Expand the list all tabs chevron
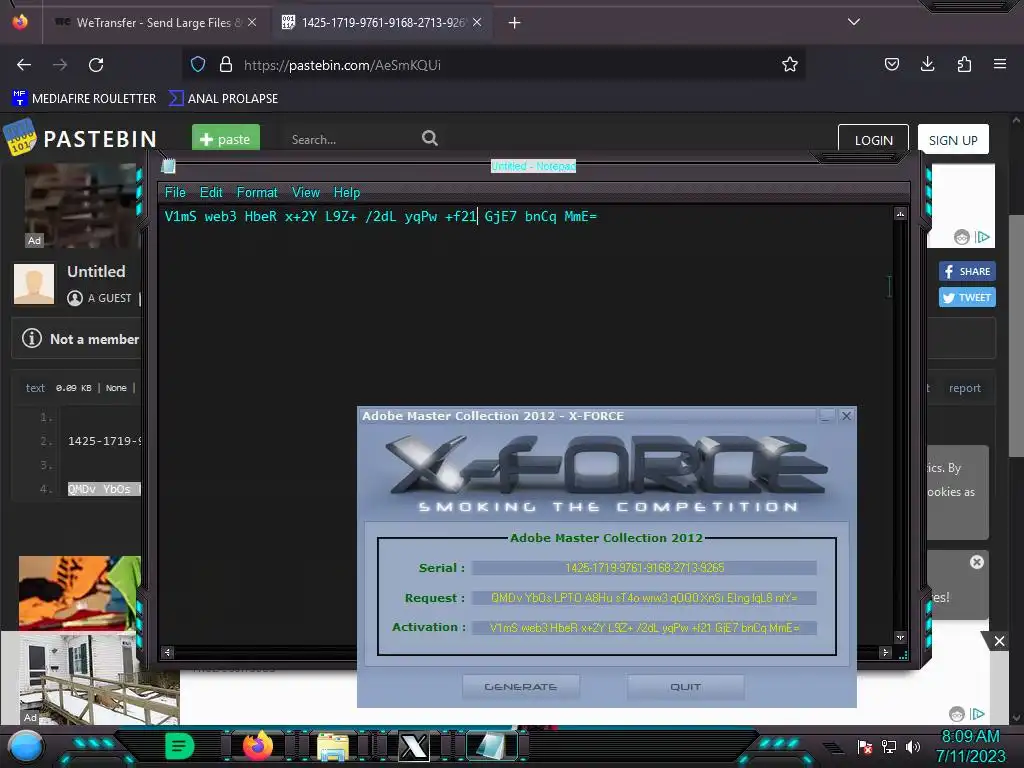 (x=854, y=22)
